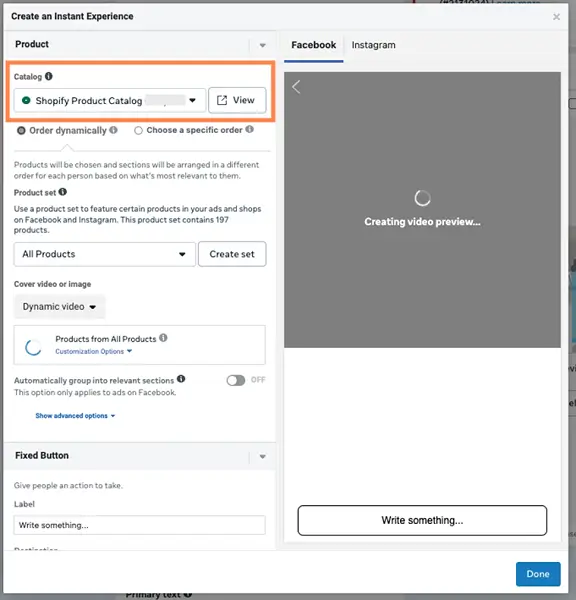Click the Catalog info icon

(x=49, y=76)
